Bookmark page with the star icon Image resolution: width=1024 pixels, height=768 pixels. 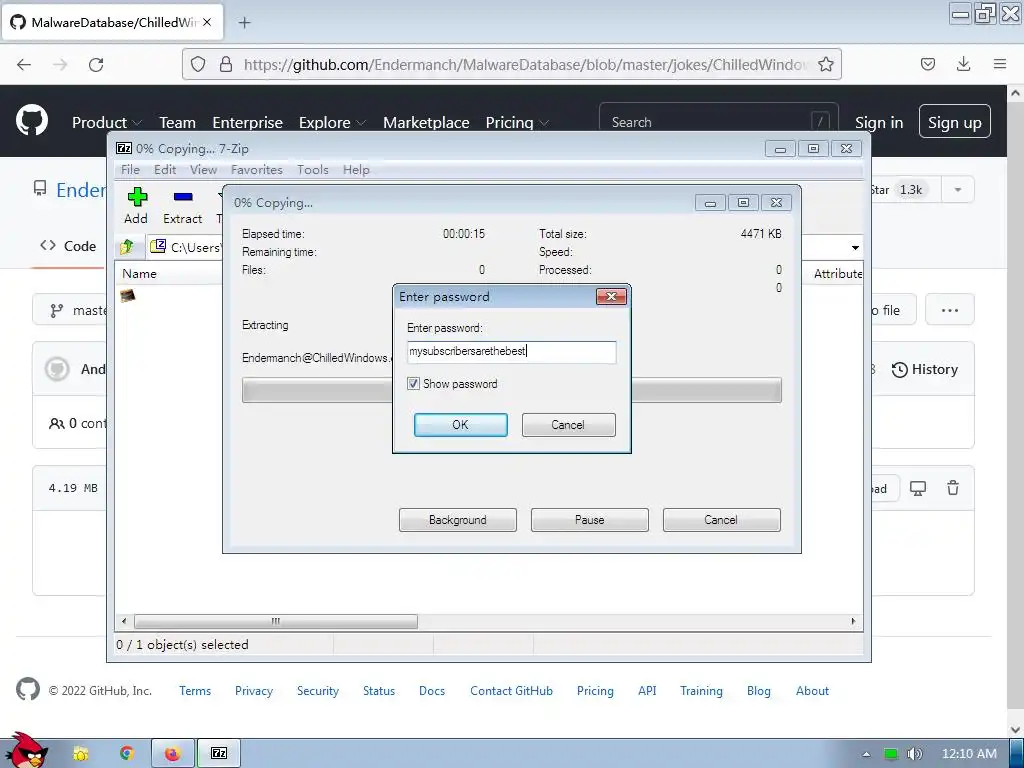point(825,65)
